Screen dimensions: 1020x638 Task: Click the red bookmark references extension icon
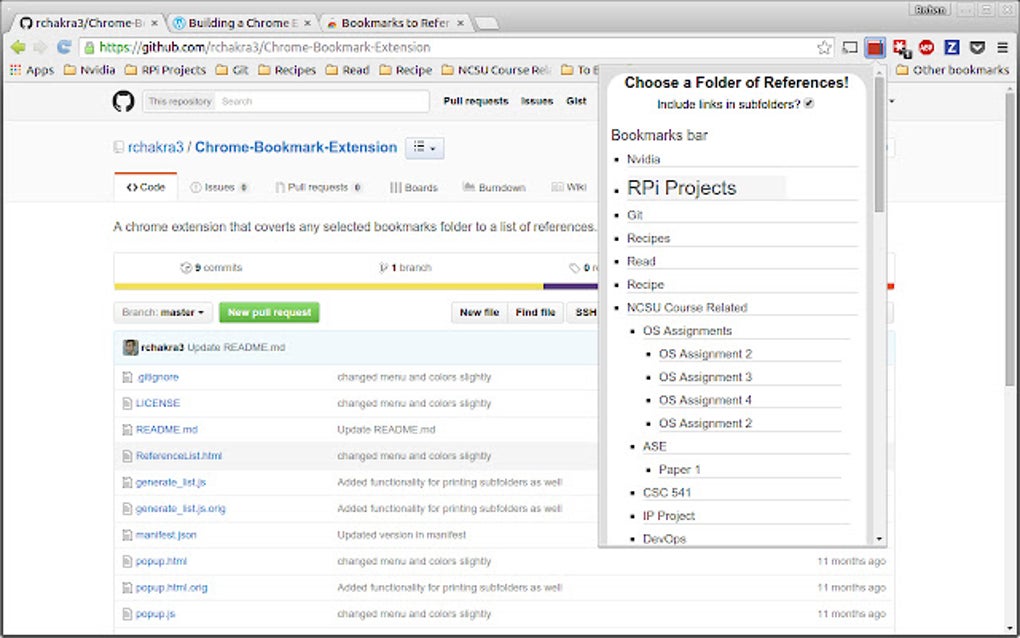(875, 47)
